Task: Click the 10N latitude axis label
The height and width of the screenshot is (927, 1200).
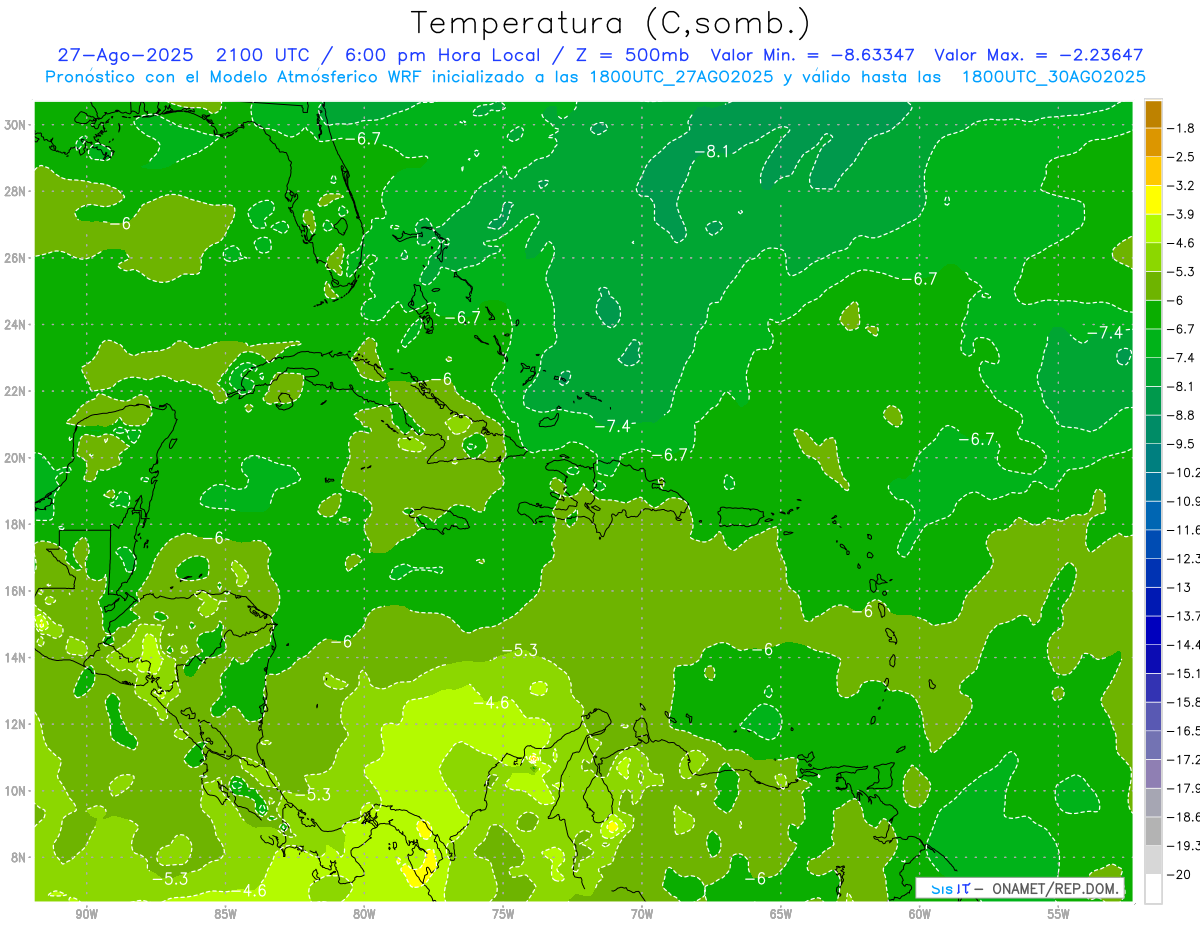Action: [x=16, y=790]
